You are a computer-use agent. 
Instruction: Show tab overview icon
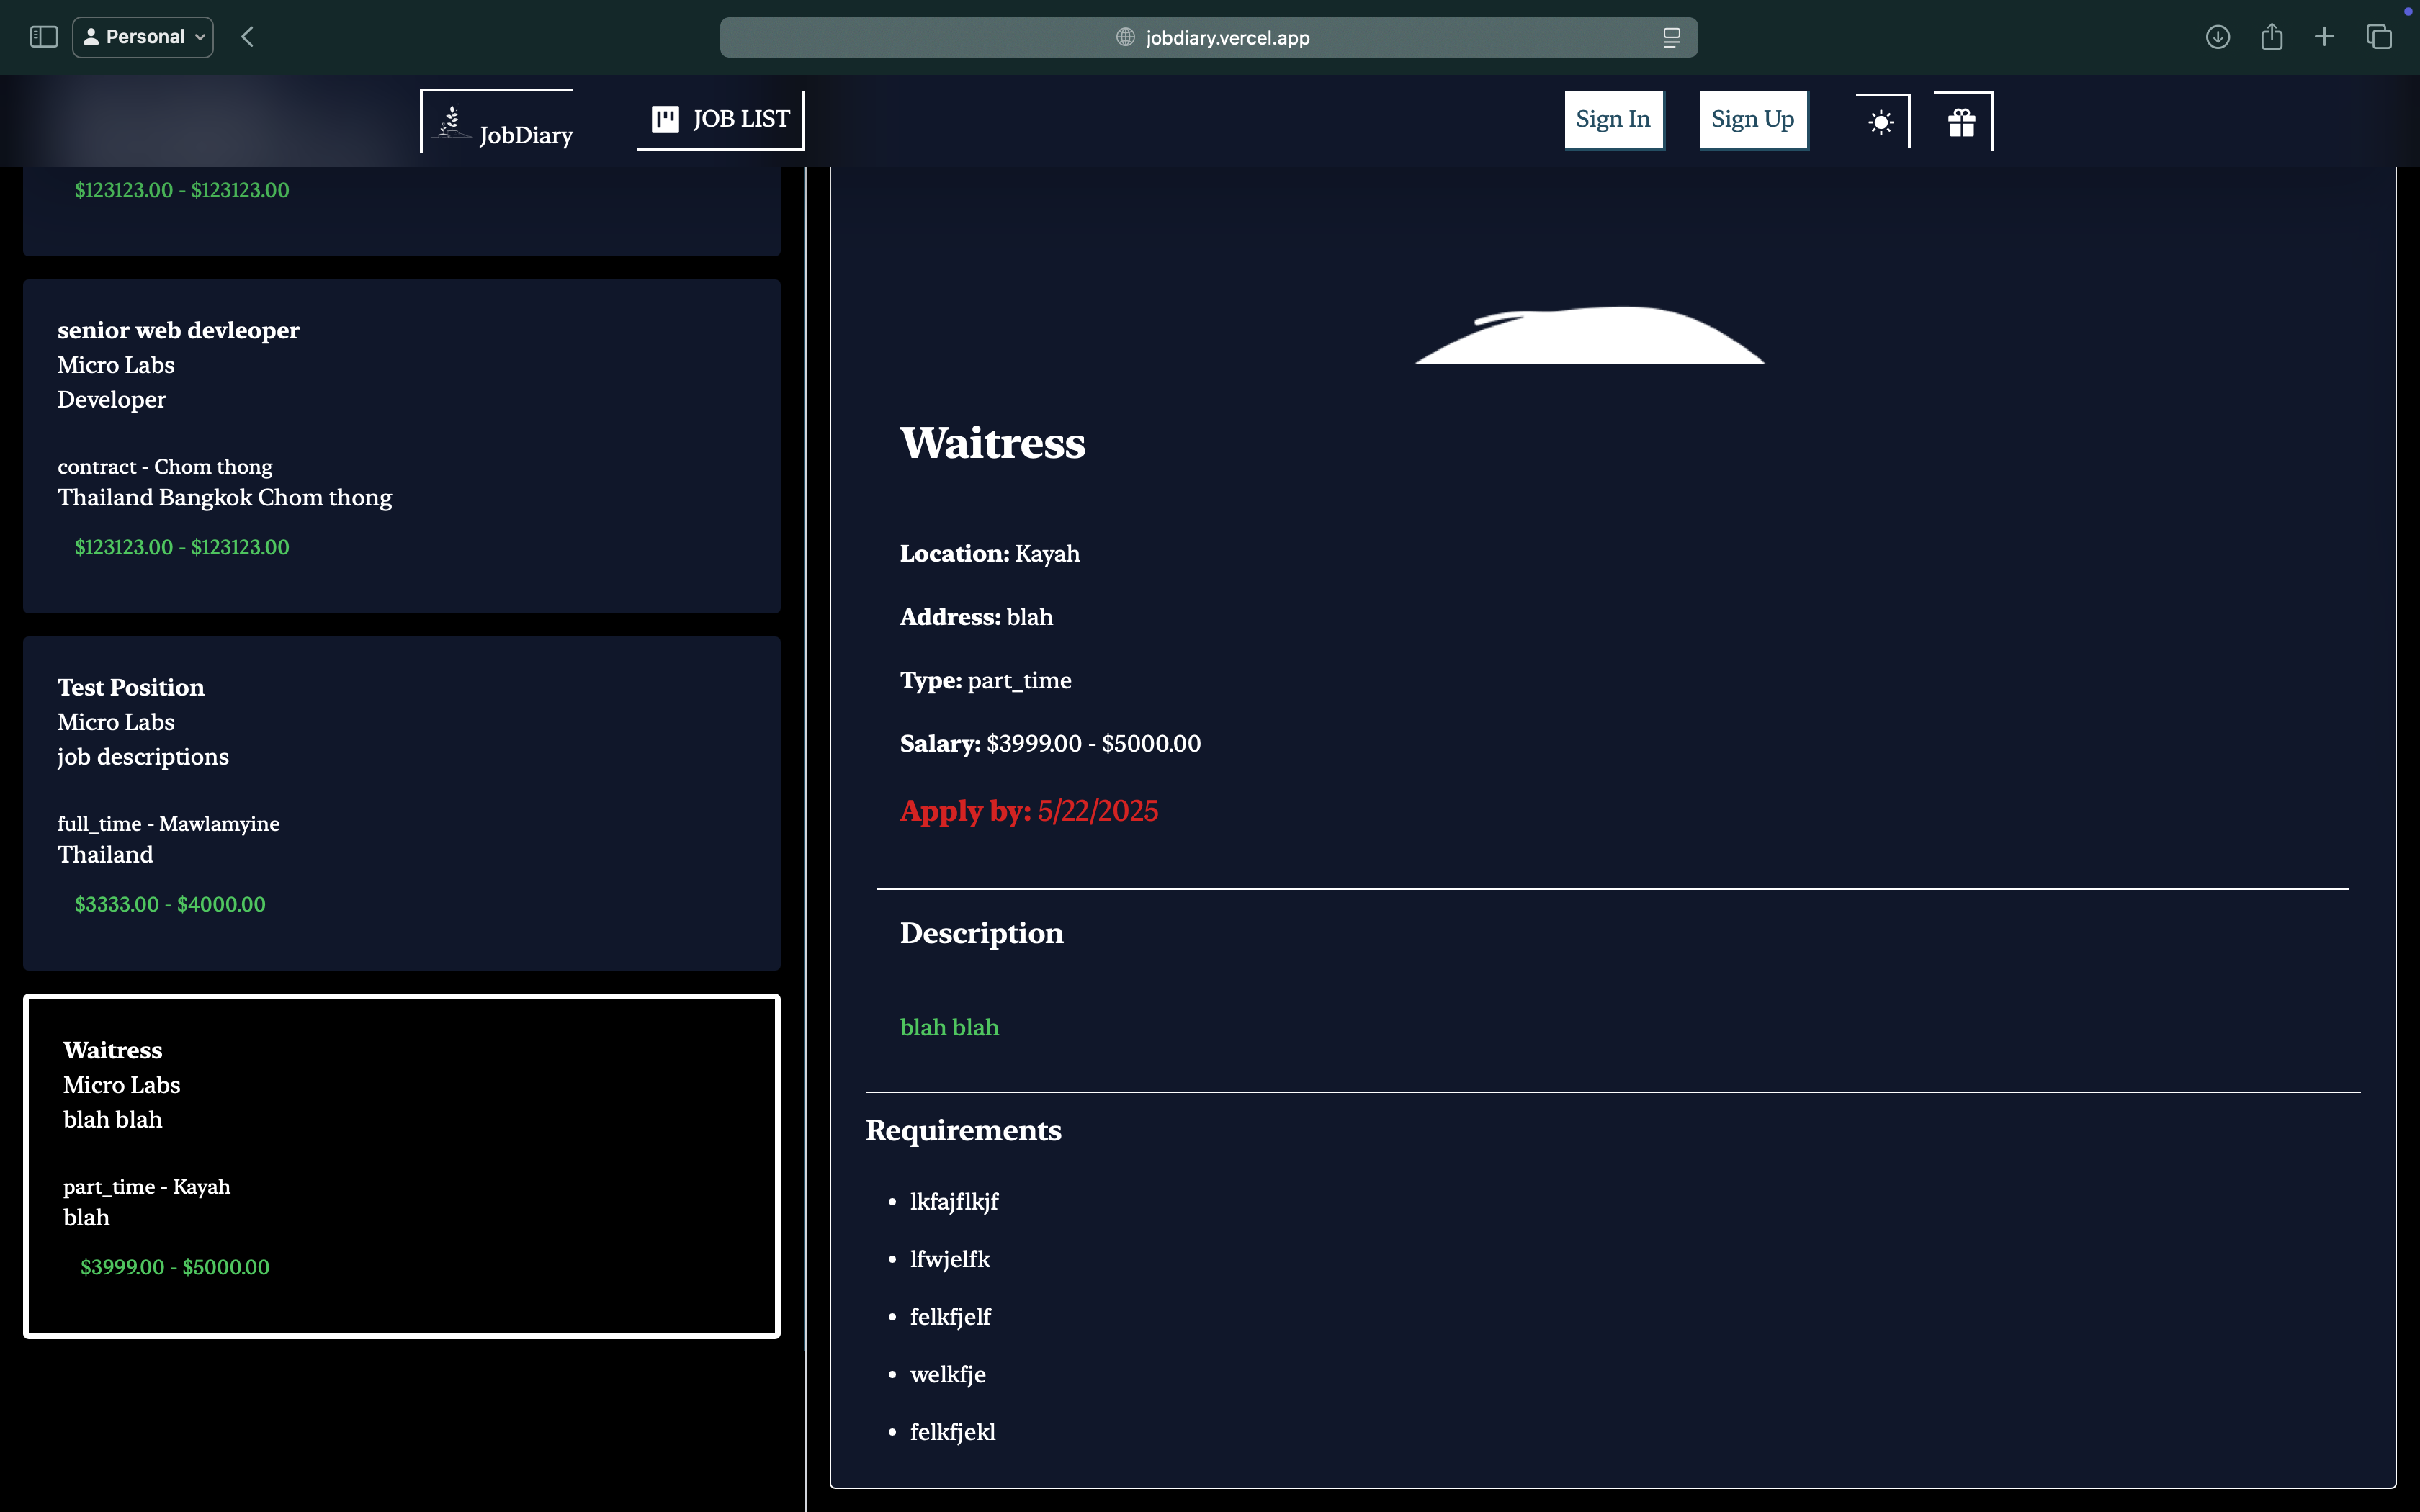(x=2378, y=37)
